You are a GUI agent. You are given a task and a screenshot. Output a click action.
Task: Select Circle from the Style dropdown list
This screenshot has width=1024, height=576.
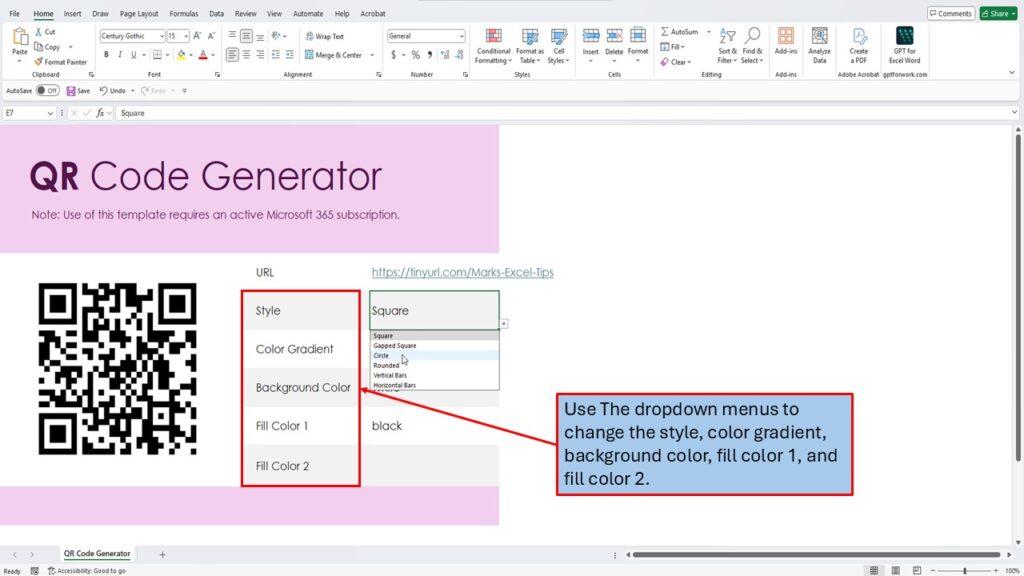click(382, 355)
